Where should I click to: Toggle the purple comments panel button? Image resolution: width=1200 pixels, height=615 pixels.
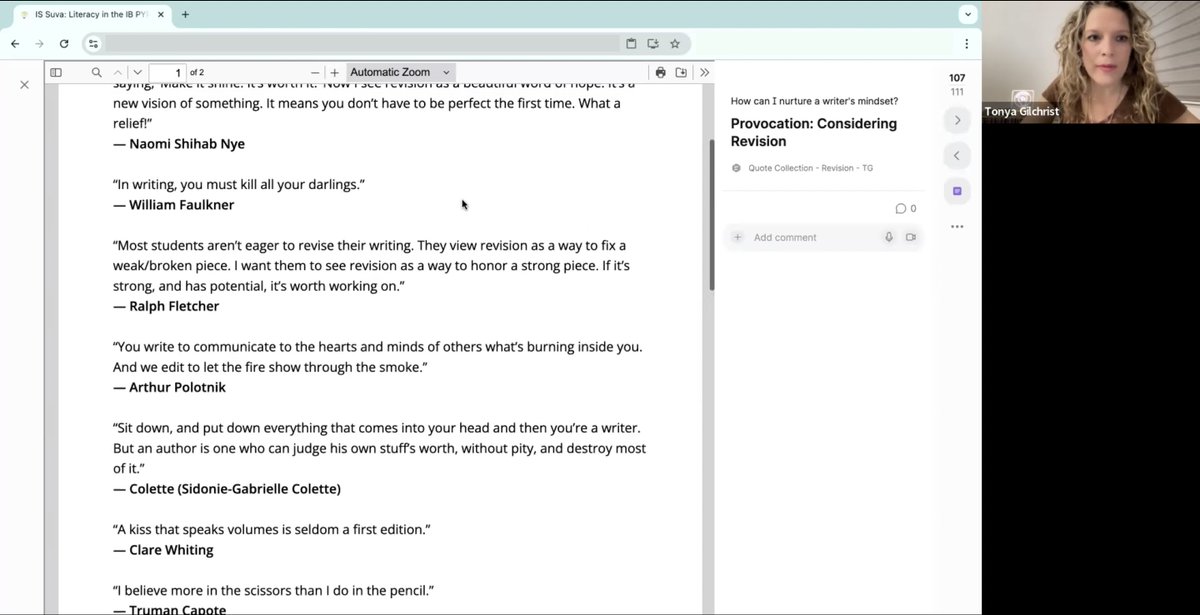click(x=957, y=190)
